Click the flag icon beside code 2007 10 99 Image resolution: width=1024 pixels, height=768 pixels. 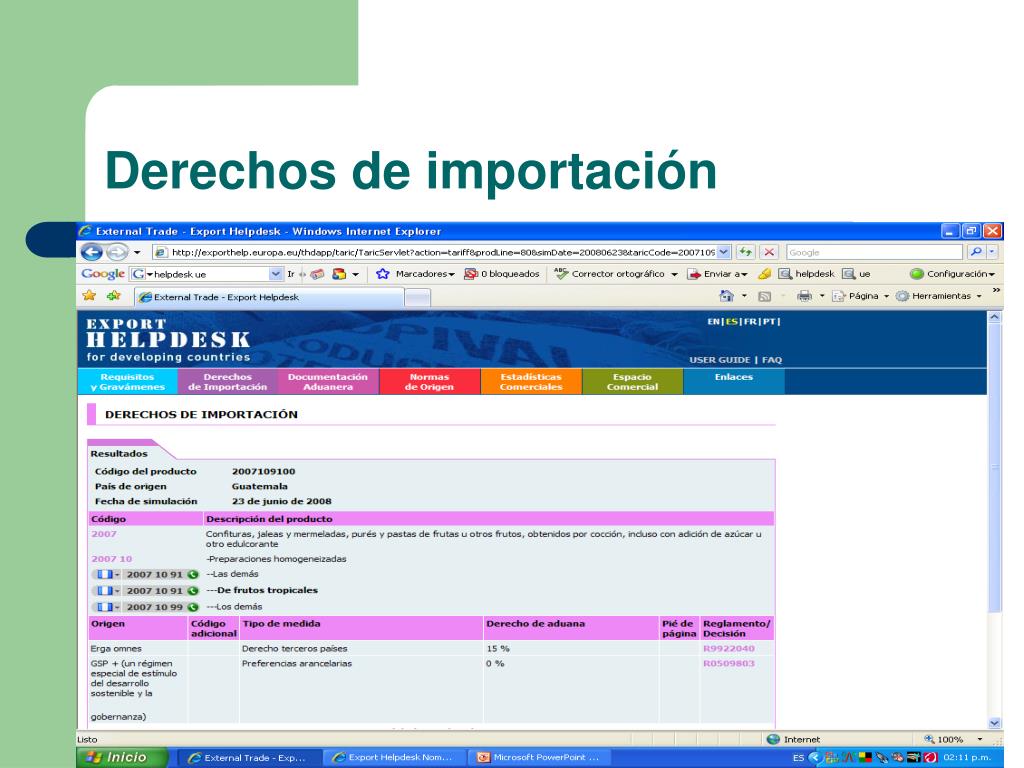(x=104, y=607)
